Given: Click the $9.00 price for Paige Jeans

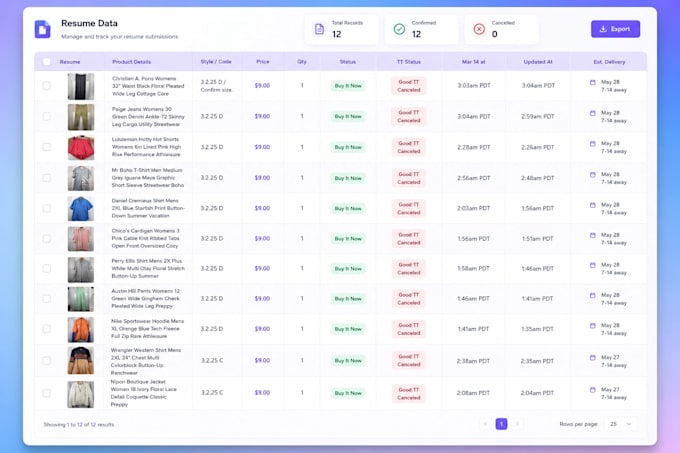Looking at the screenshot, I should point(262,116).
